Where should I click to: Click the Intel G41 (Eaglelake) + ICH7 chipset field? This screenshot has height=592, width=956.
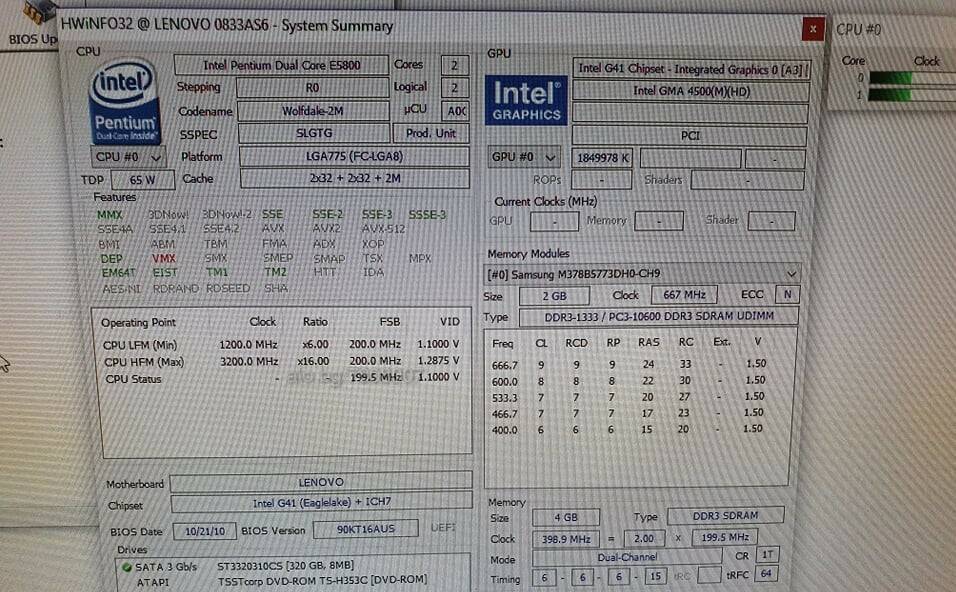[321, 503]
